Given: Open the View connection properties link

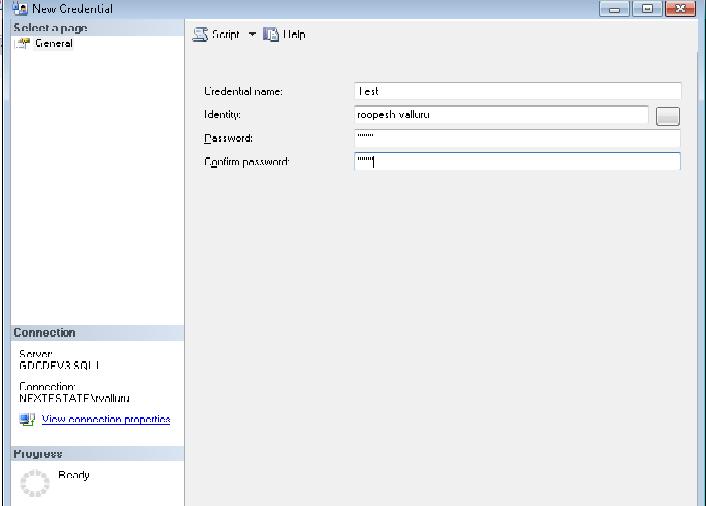Looking at the screenshot, I should click(106, 420).
